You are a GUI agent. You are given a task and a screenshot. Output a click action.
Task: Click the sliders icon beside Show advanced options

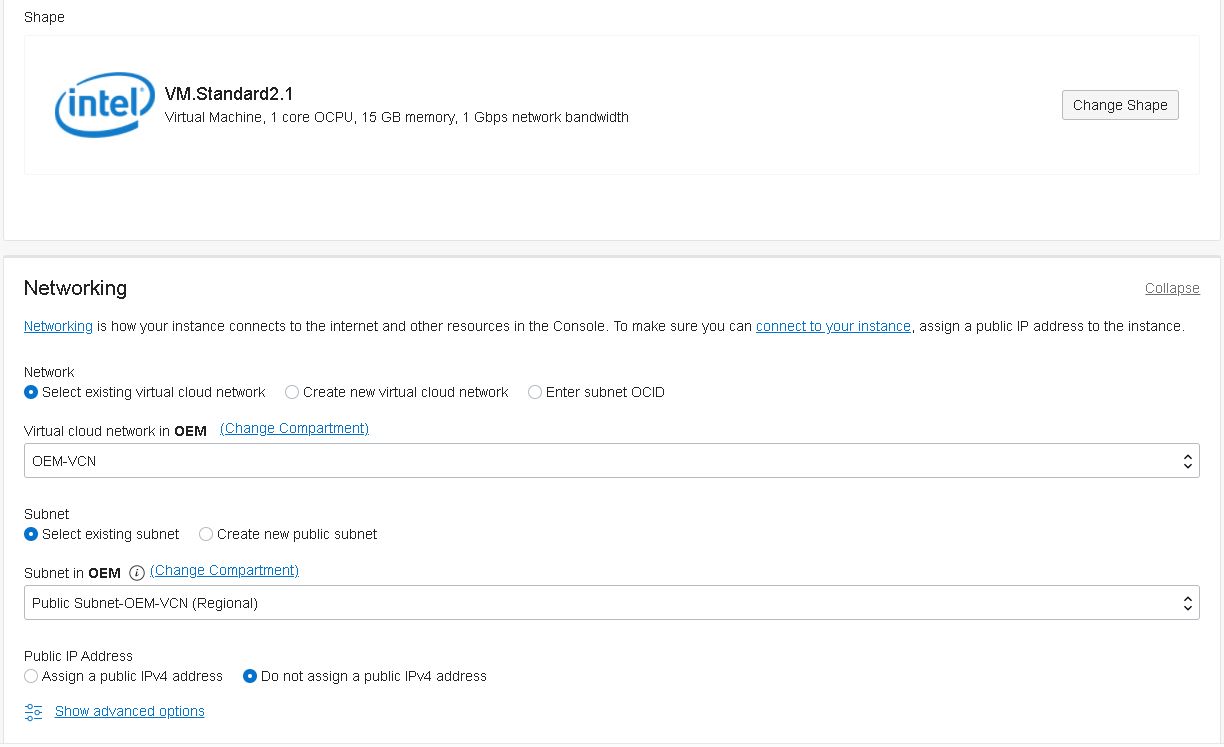click(x=33, y=711)
